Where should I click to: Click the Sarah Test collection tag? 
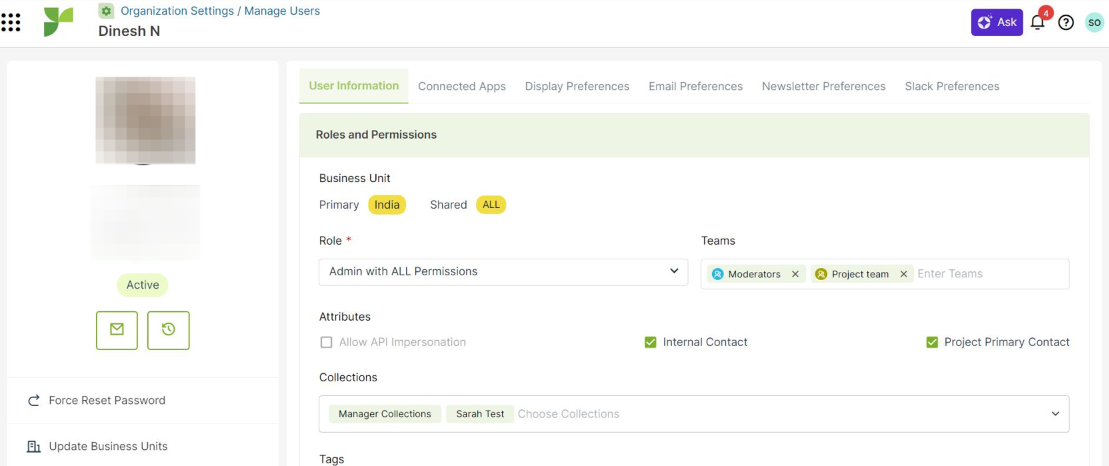(480, 414)
